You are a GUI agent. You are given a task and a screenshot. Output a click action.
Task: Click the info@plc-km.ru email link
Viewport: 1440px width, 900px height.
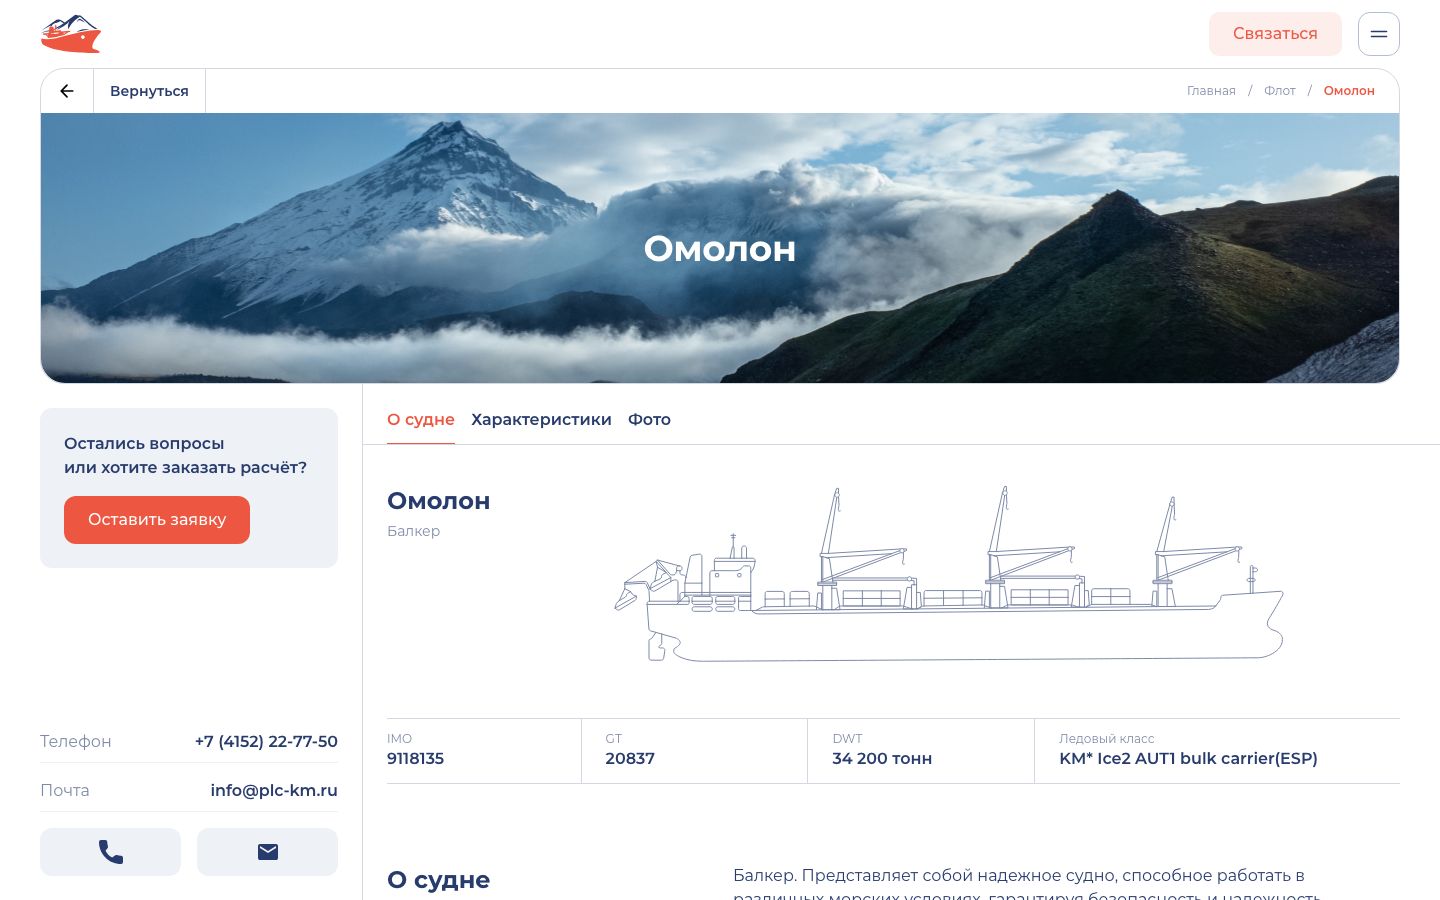tap(274, 791)
